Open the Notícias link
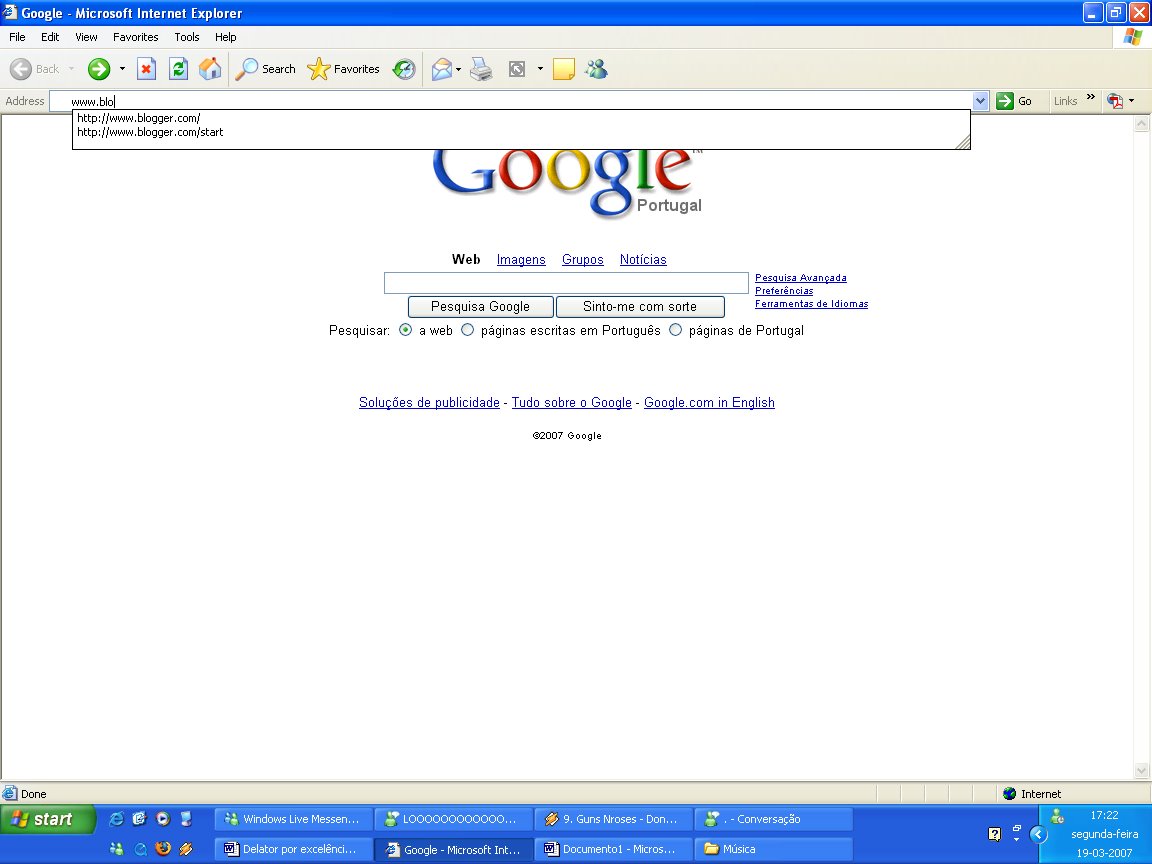 click(643, 259)
